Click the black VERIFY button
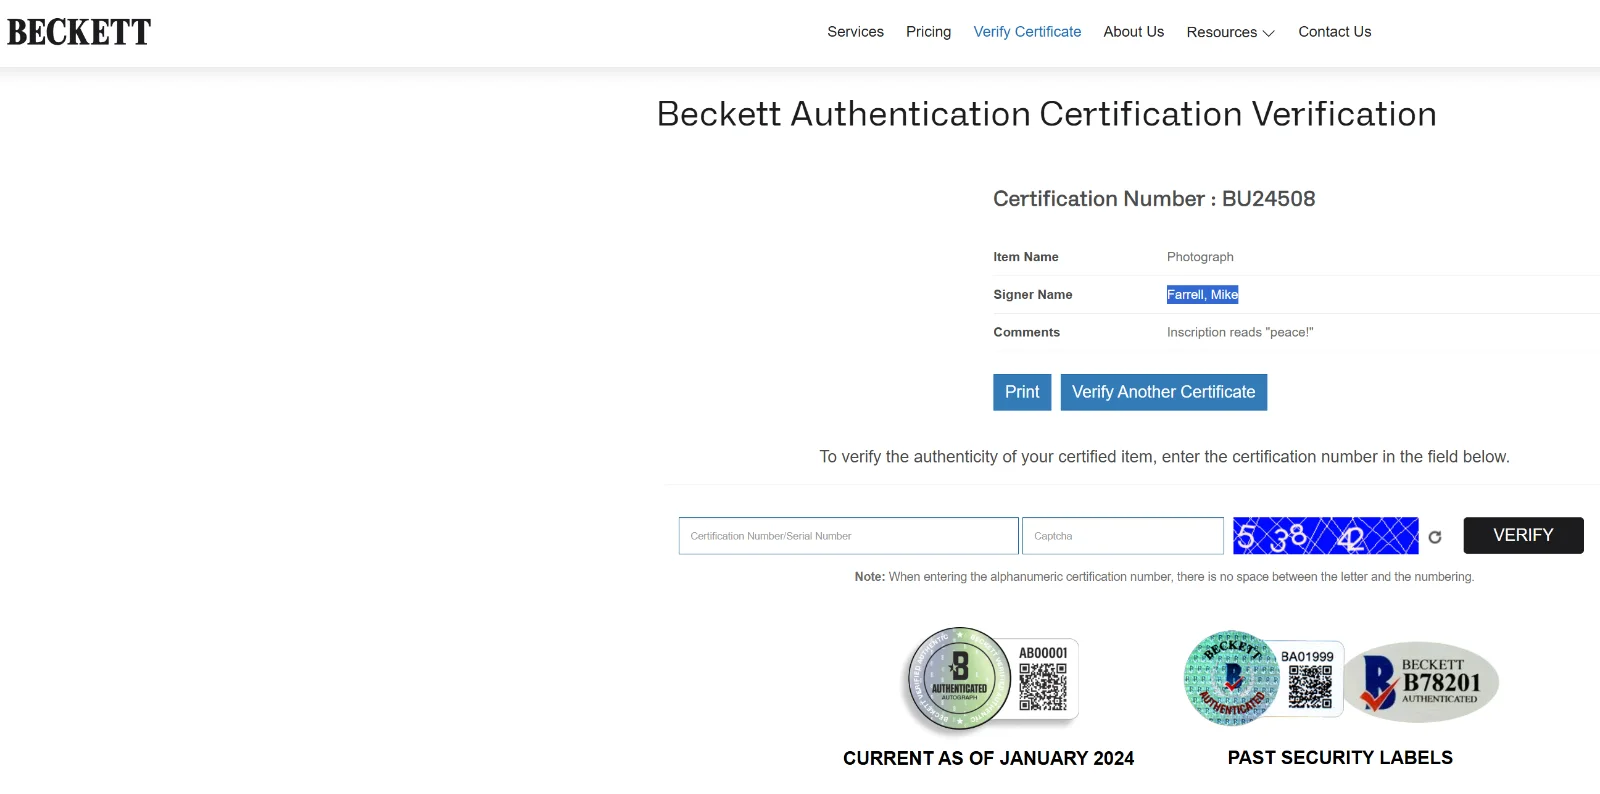1600x794 pixels. 1523,535
